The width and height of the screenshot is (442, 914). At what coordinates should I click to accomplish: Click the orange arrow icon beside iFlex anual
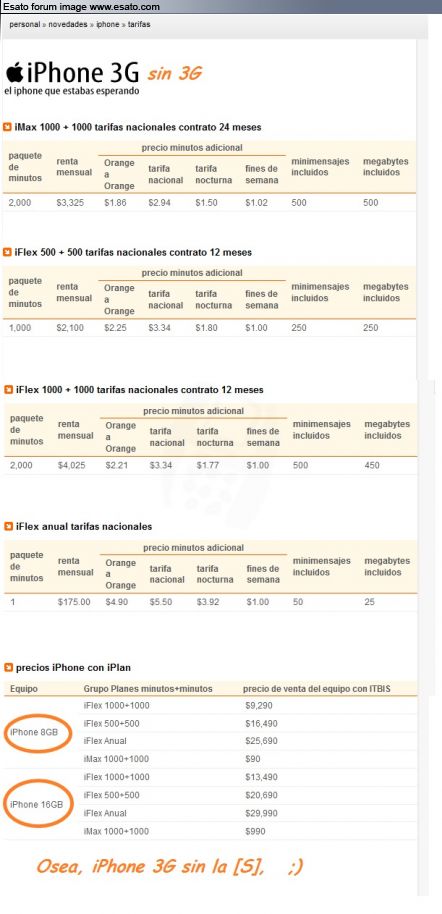[9, 526]
